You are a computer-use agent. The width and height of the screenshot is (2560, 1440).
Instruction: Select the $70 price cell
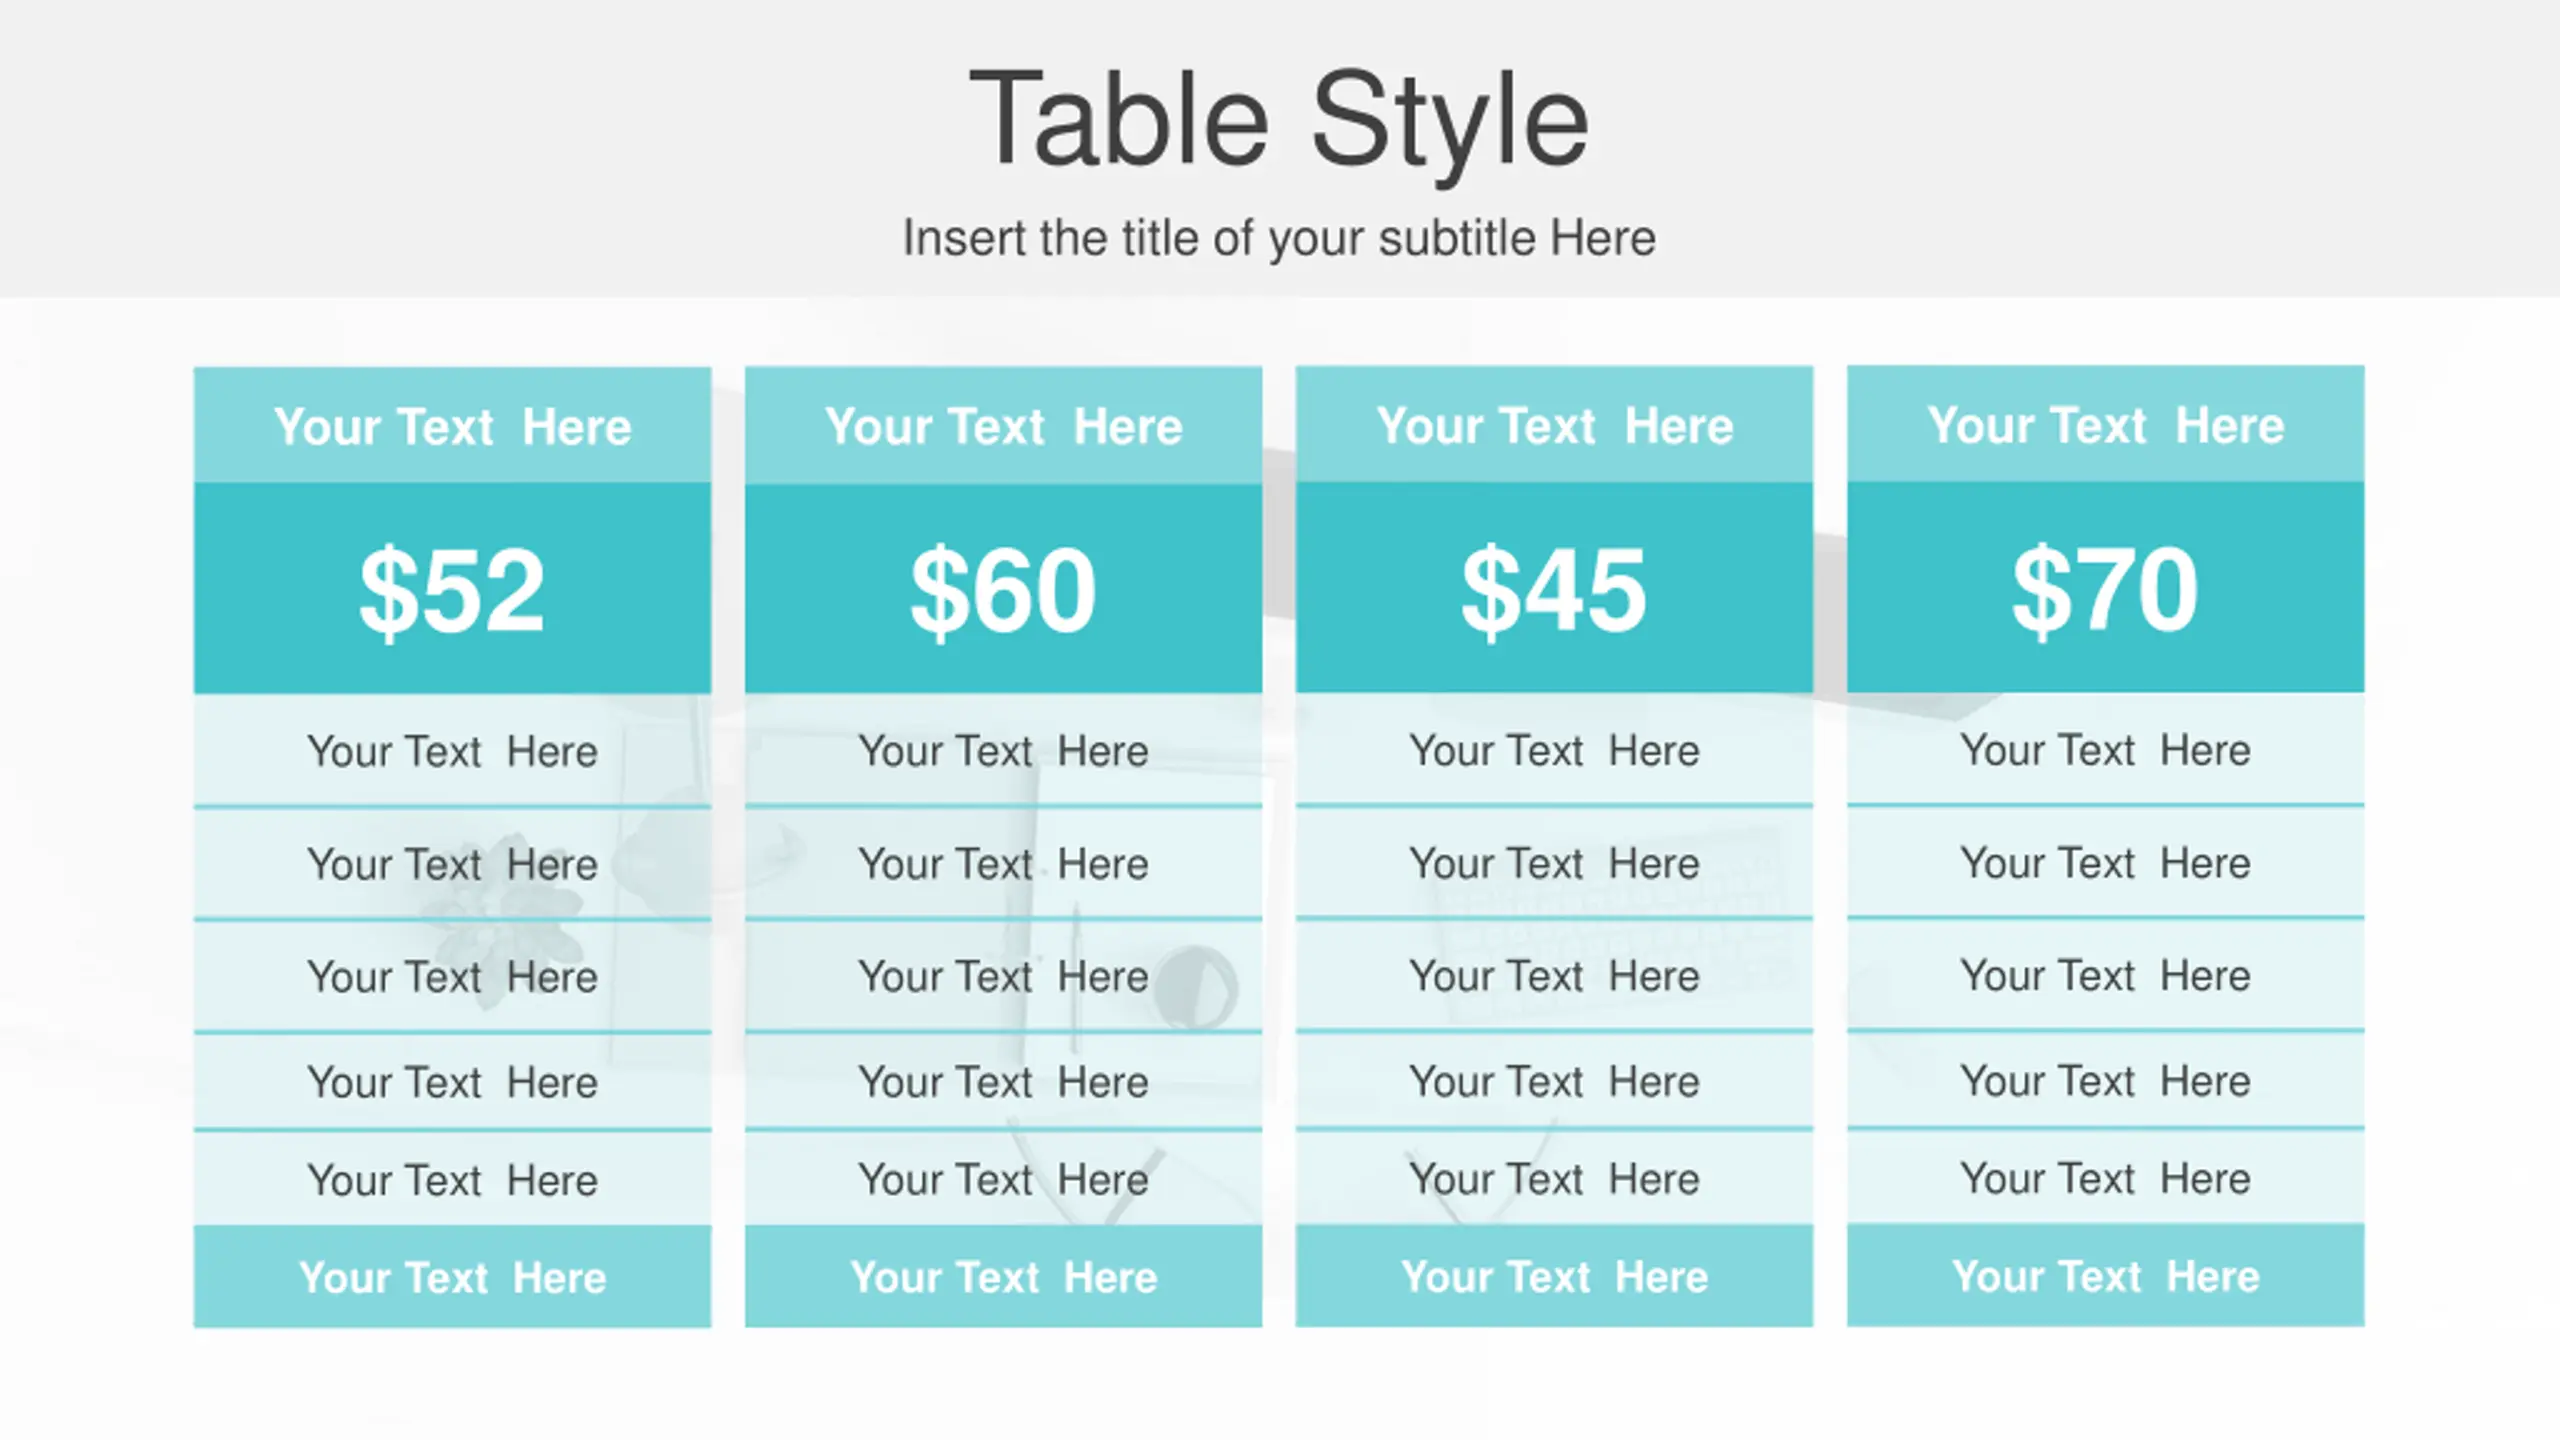pos(2105,587)
